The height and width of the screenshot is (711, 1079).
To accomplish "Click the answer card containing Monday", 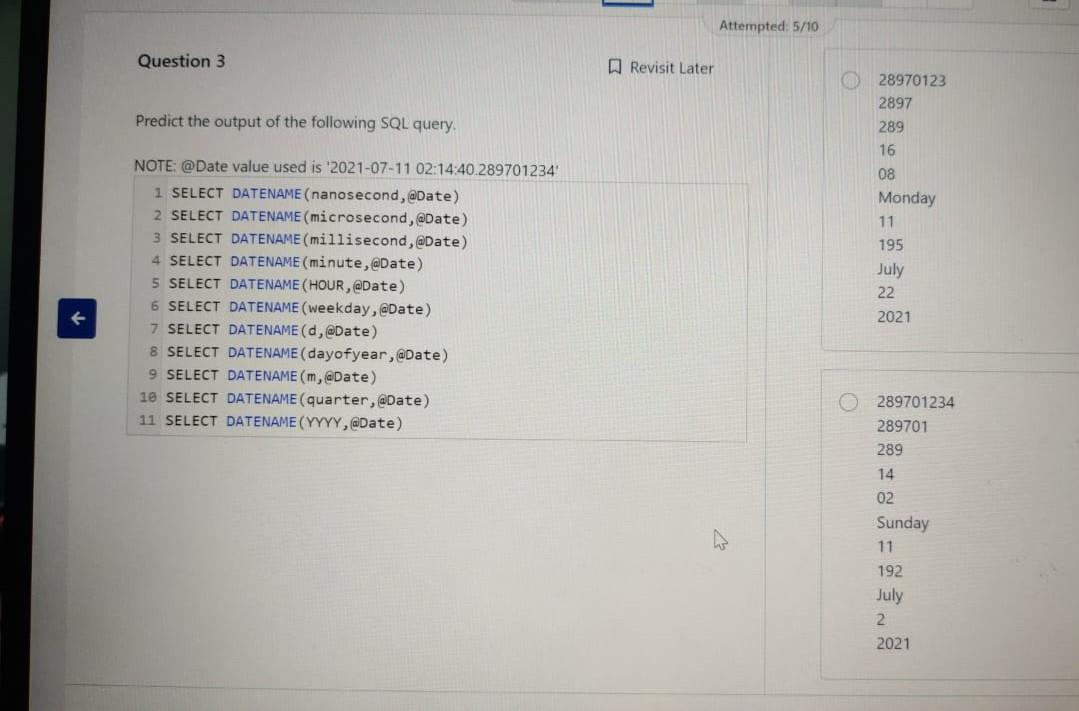I will point(948,198).
